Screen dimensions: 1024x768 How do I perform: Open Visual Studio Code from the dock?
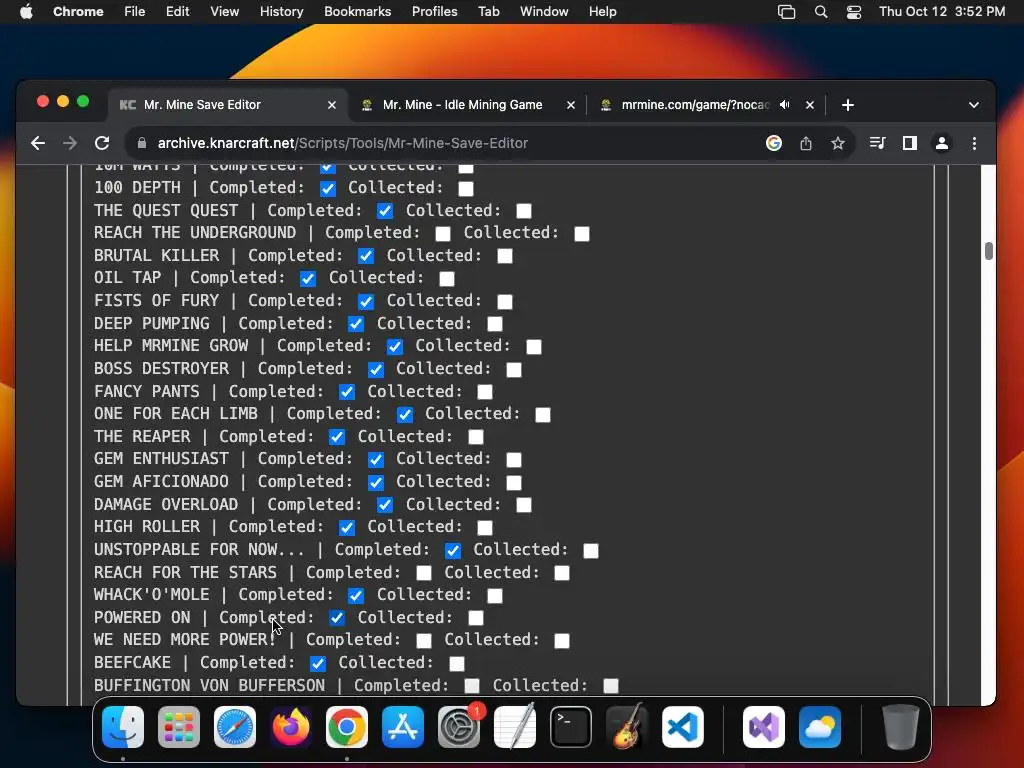[682, 727]
